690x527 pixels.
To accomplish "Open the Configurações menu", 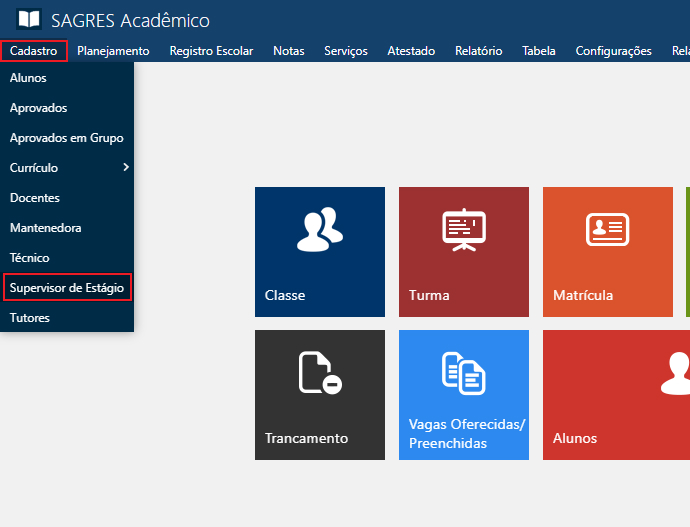I will (613, 51).
